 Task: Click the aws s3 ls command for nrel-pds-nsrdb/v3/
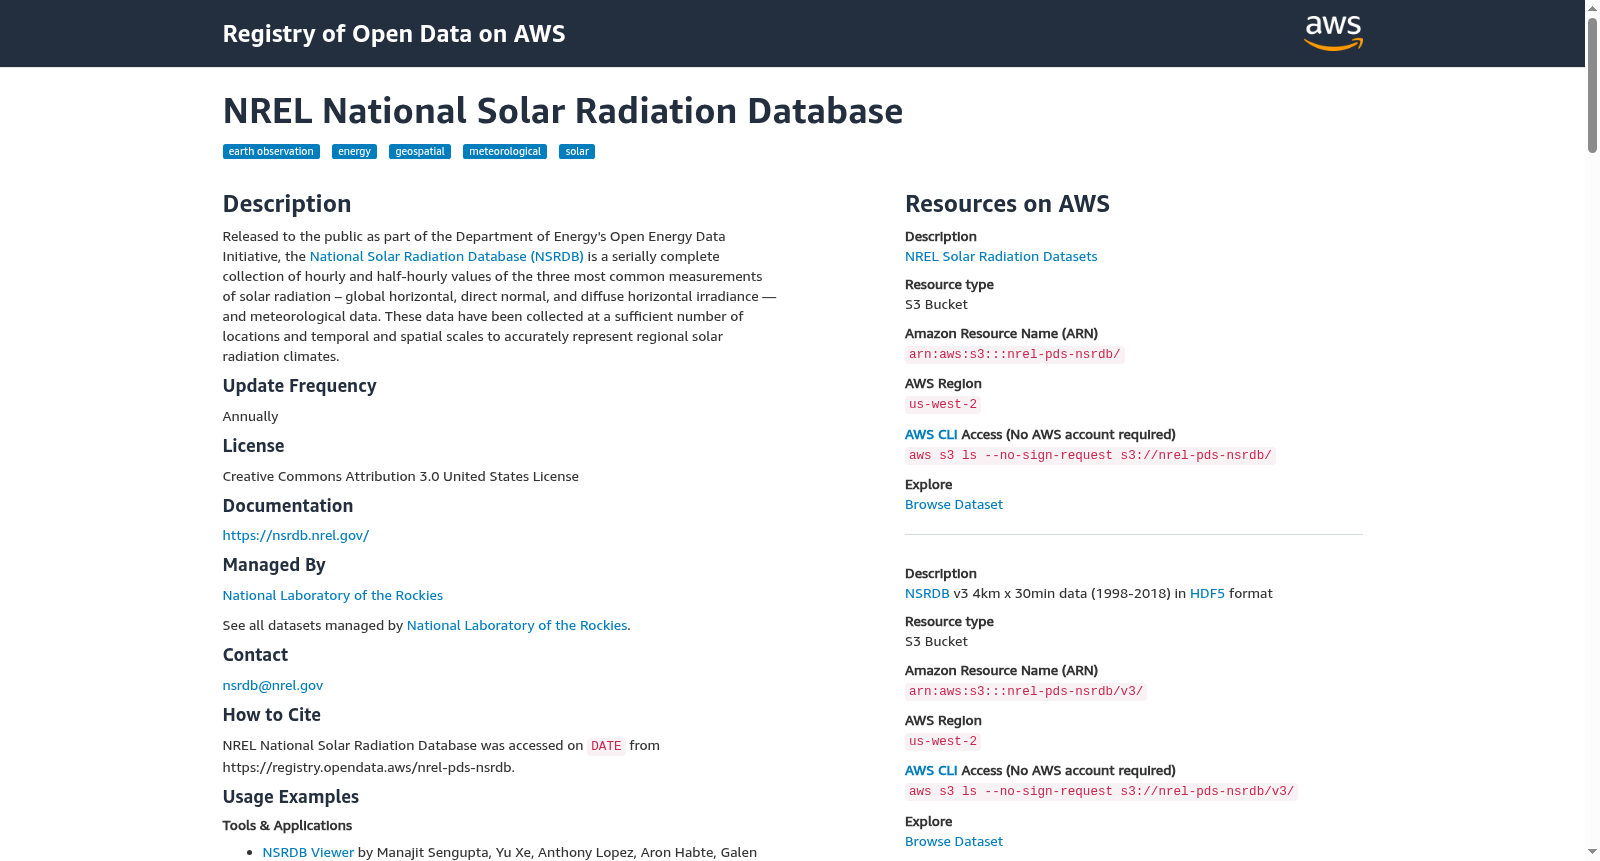pyautogui.click(x=1102, y=792)
